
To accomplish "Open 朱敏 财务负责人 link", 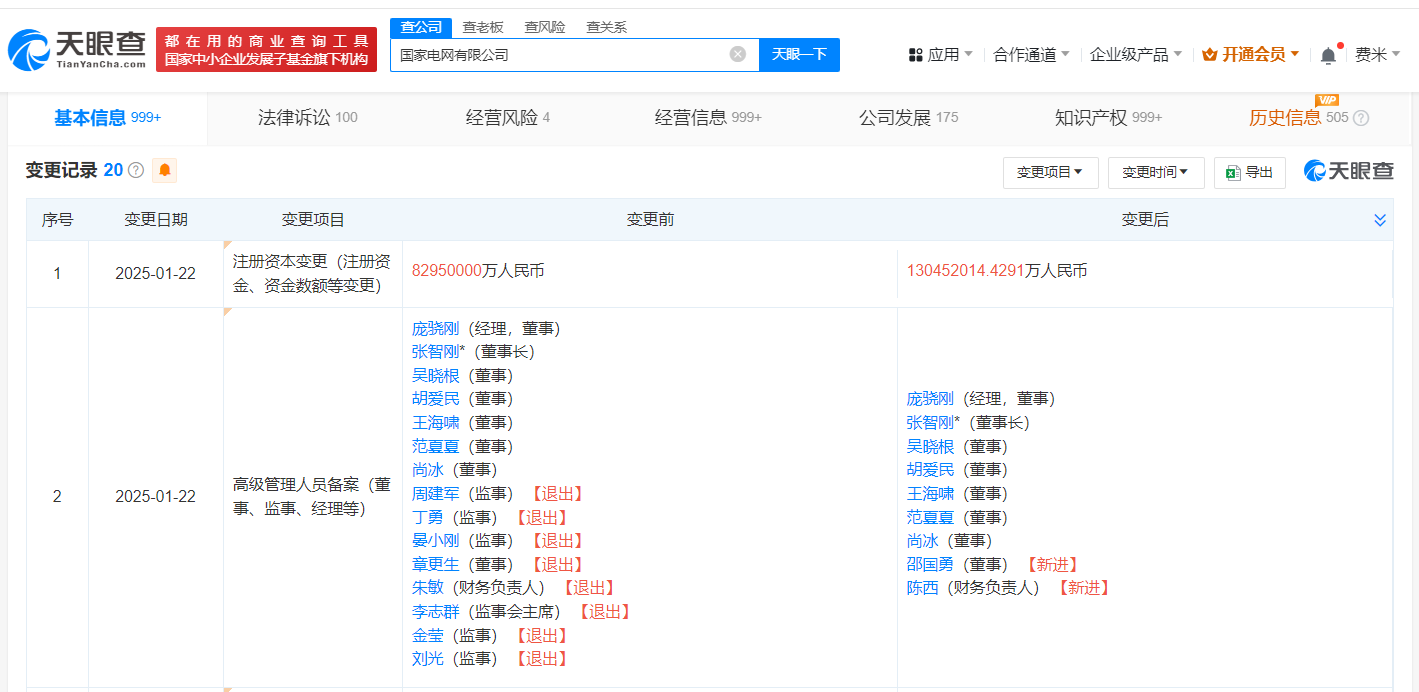I will (x=428, y=587).
